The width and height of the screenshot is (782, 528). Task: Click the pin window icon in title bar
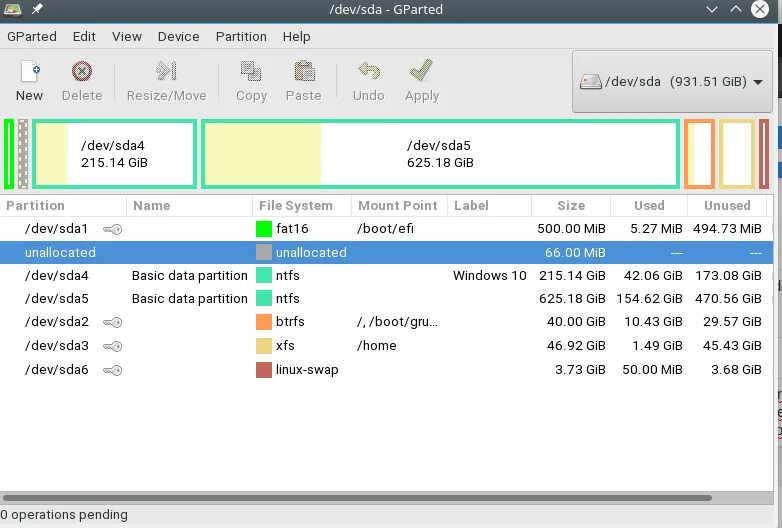37,9
